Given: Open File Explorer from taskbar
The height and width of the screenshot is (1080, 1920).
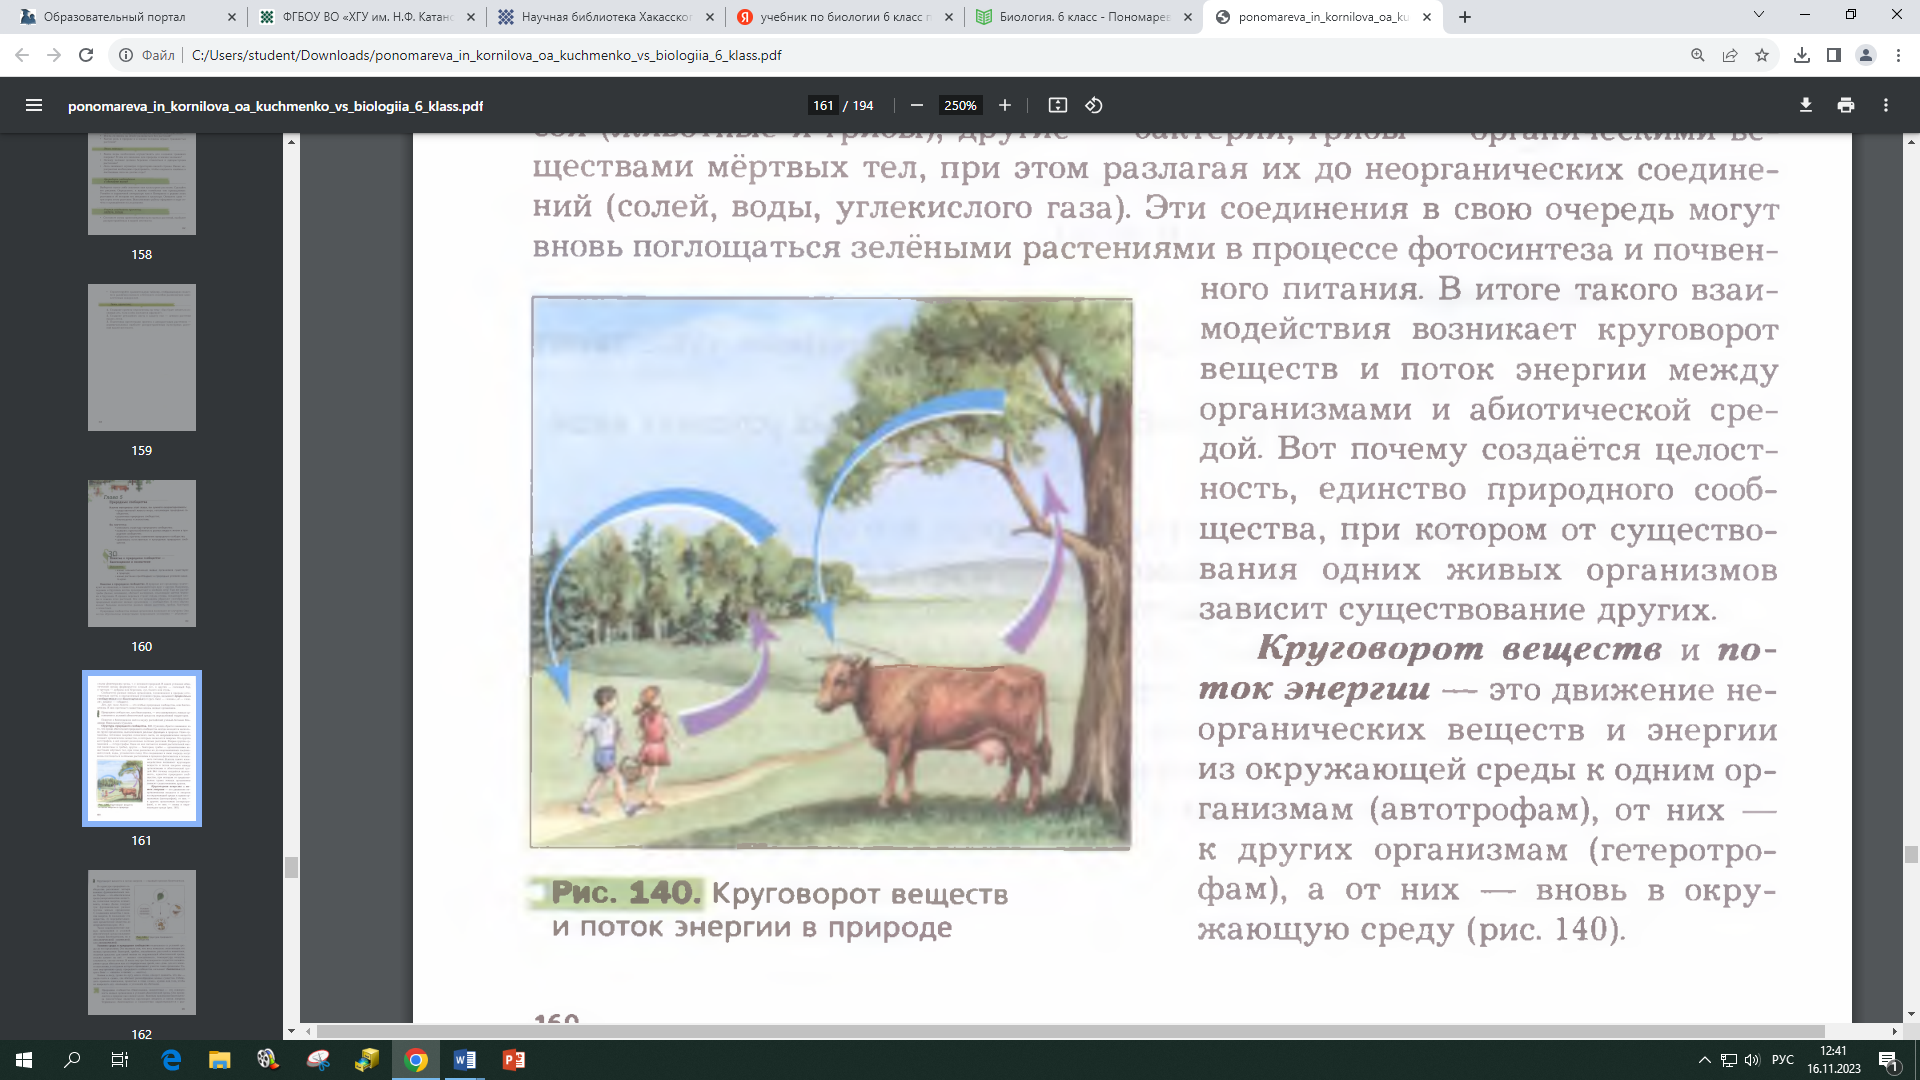Looking at the screenshot, I should [220, 1060].
